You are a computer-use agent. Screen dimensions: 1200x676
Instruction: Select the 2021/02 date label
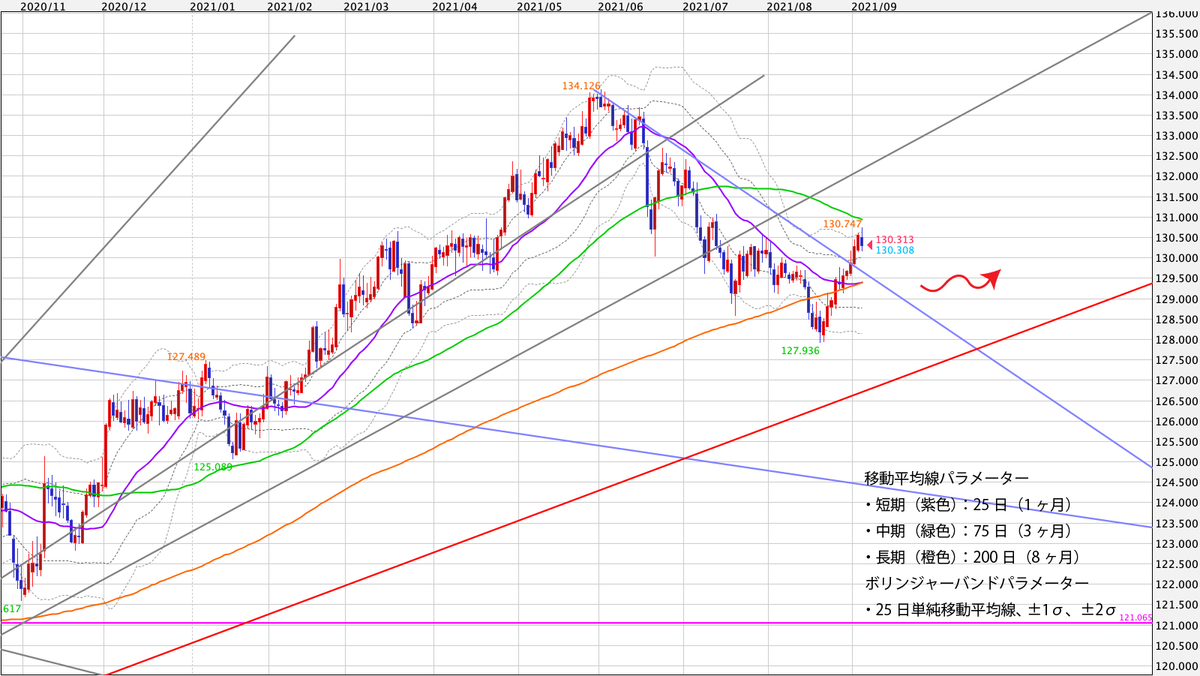coord(290,6)
